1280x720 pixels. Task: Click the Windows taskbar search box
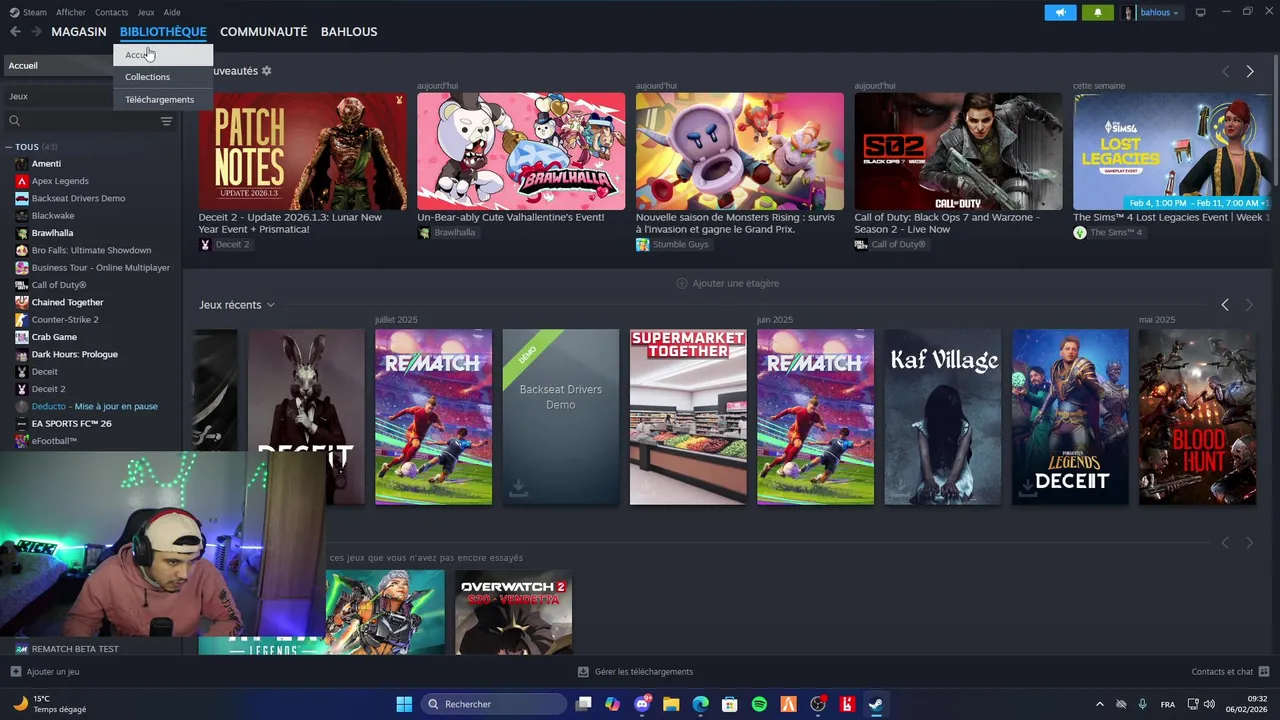494,704
